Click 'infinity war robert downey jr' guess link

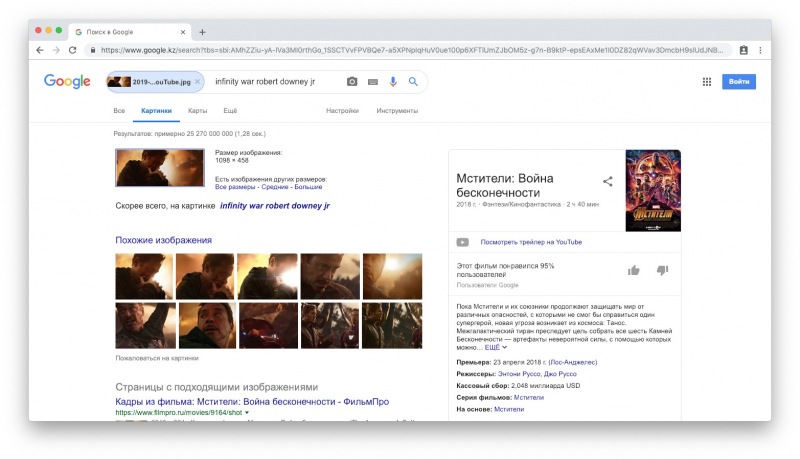pyautogui.click(x=274, y=206)
